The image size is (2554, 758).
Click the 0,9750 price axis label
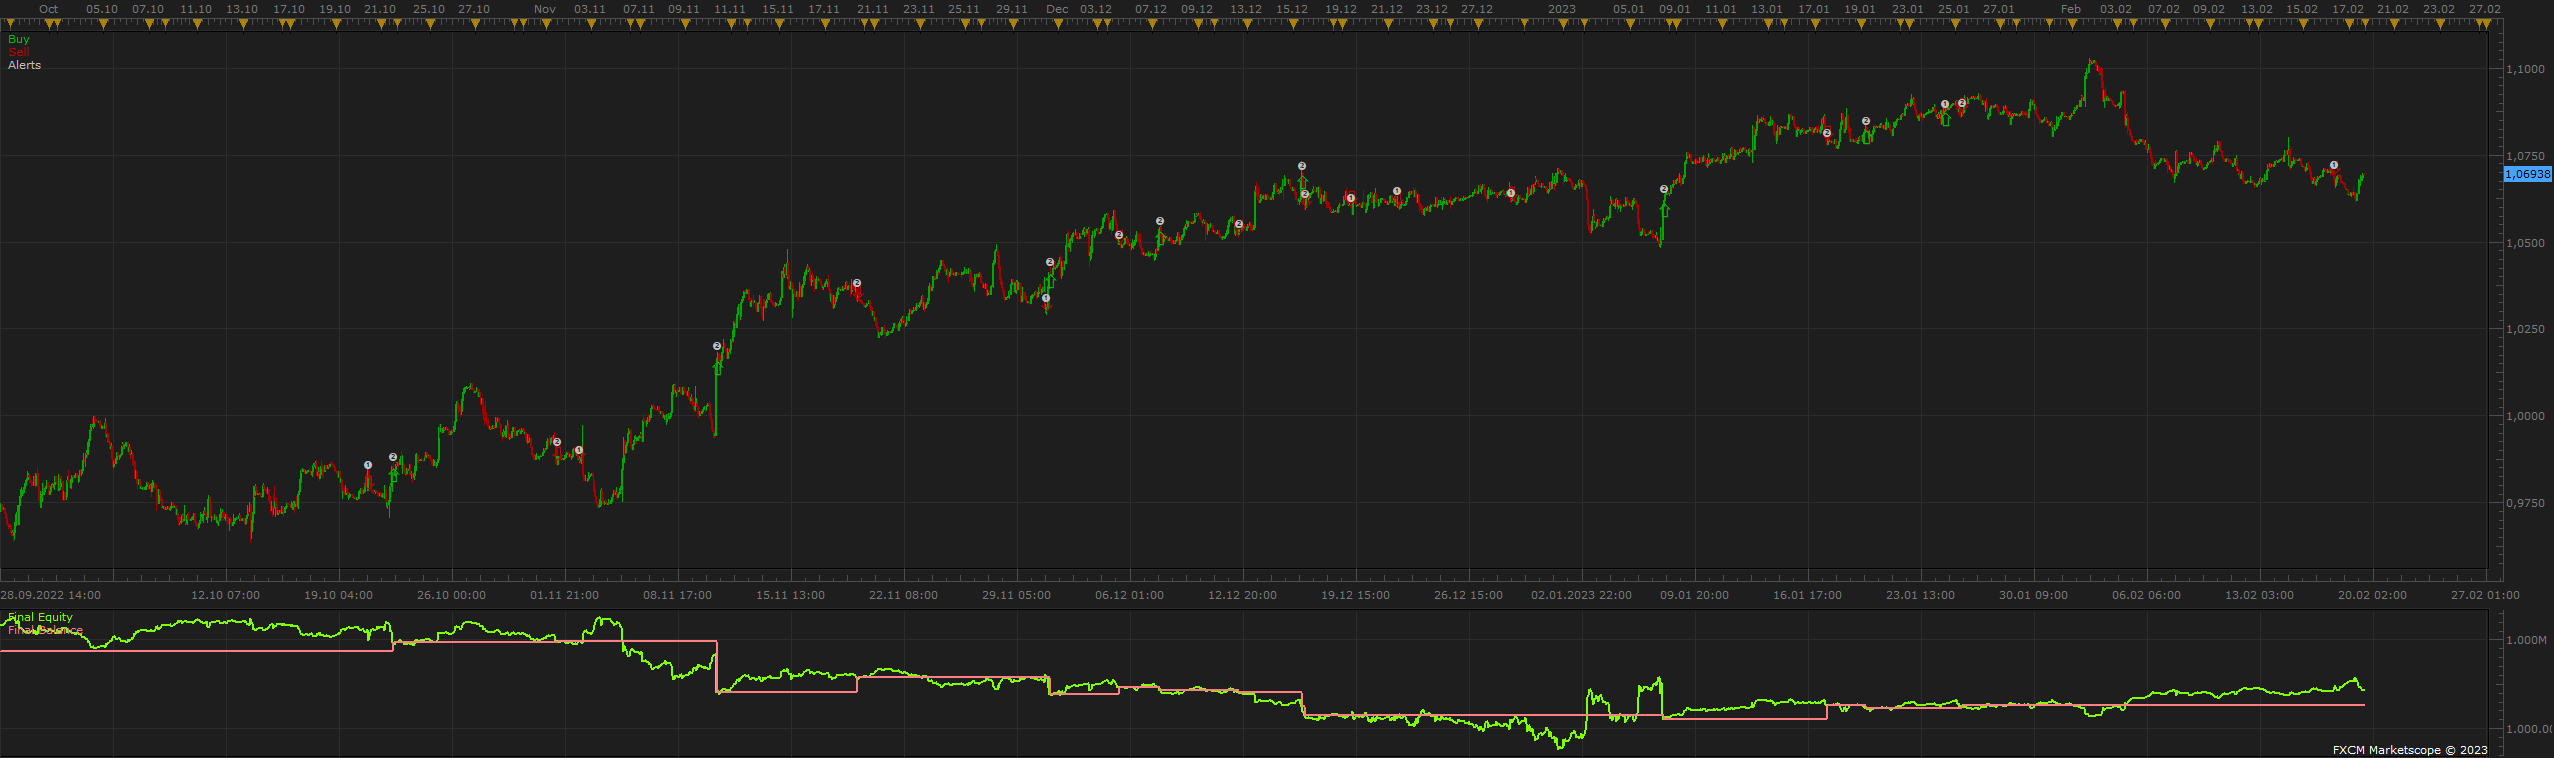pos(2526,503)
